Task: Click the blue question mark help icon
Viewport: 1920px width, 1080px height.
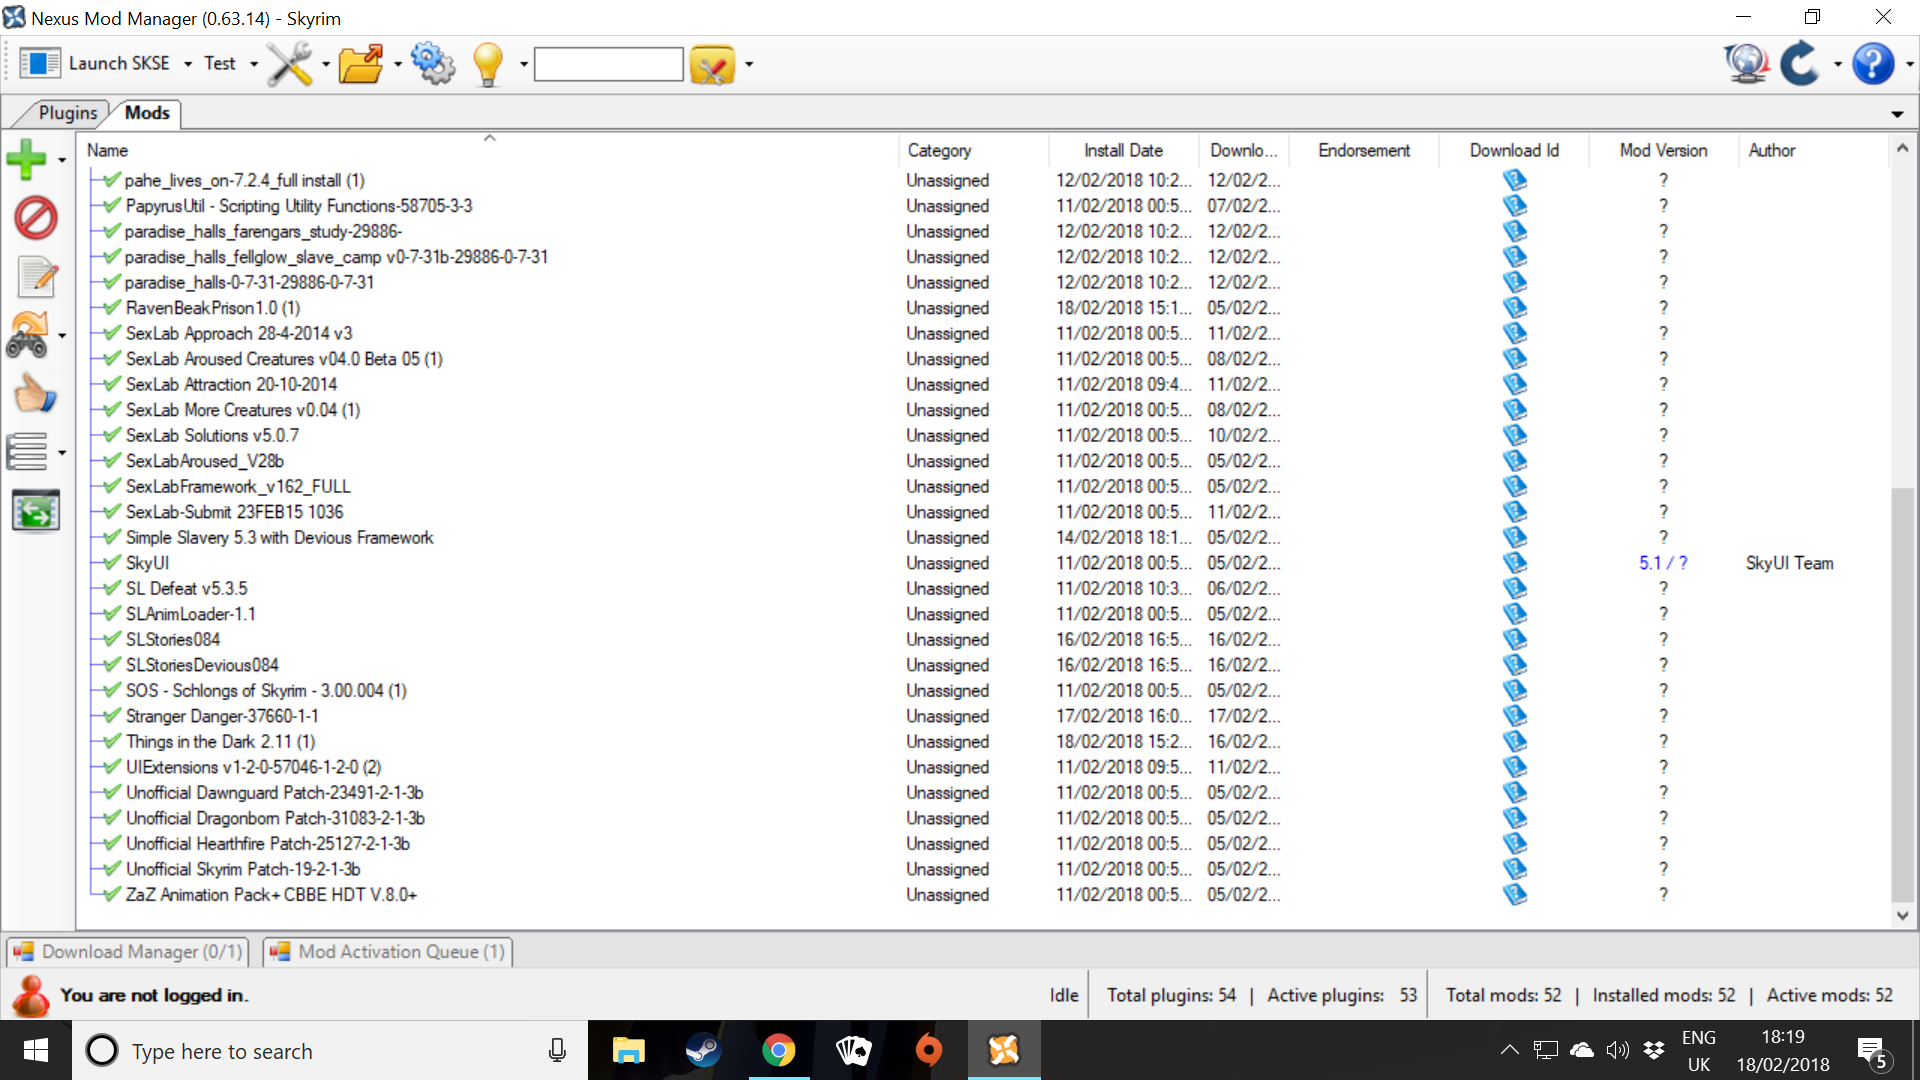Action: (1872, 64)
